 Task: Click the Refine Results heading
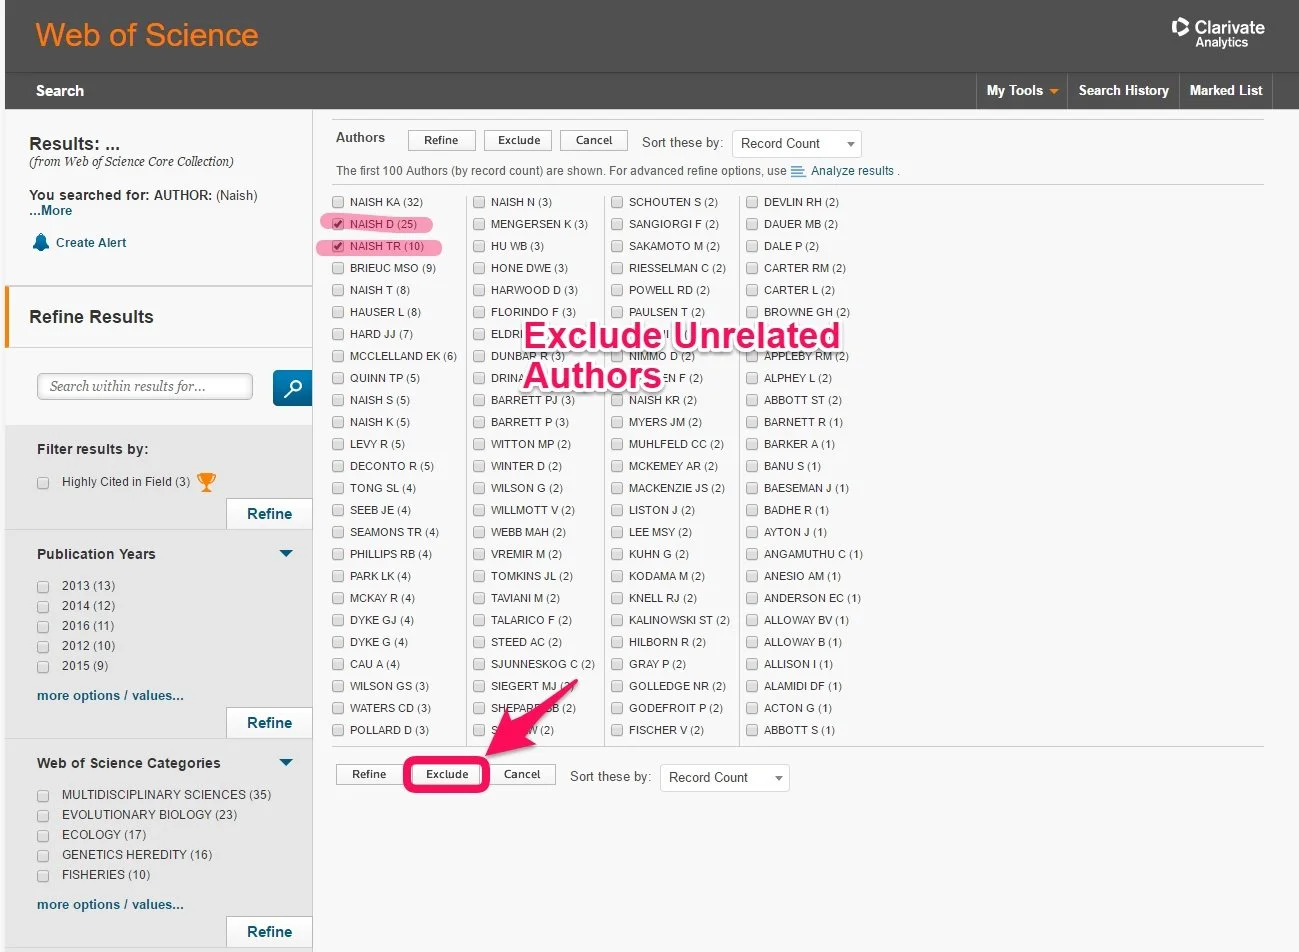91,317
